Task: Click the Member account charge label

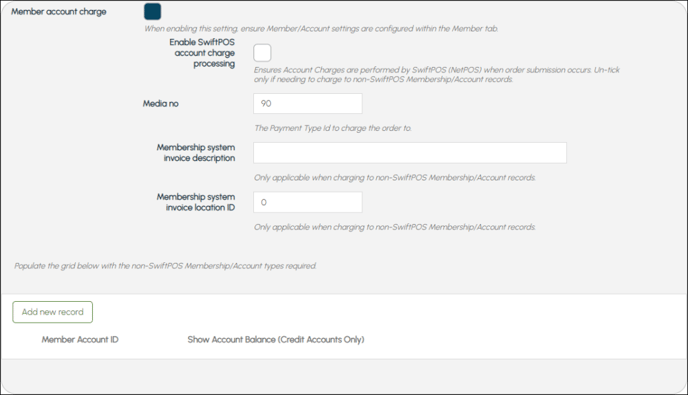Action: tap(59, 12)
